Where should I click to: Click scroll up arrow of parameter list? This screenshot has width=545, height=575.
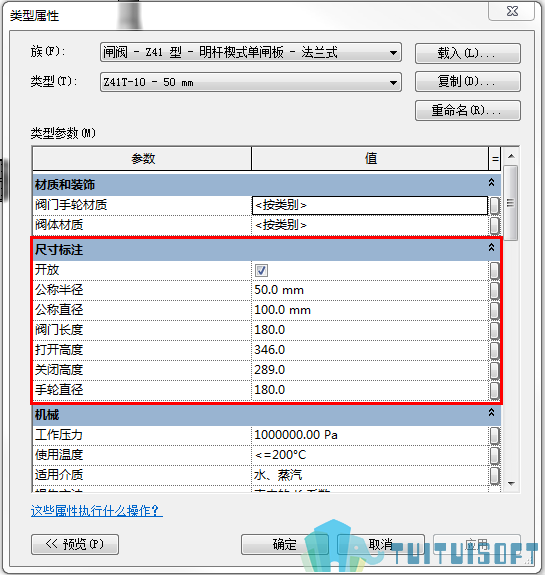[511, 156]
